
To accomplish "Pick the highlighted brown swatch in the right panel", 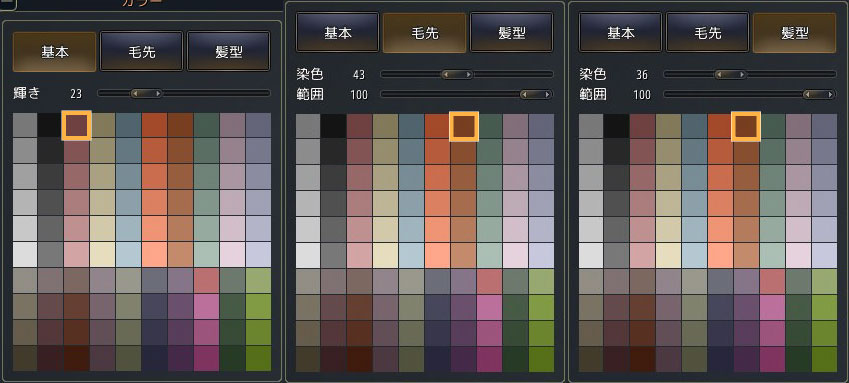I will (746, 127).
